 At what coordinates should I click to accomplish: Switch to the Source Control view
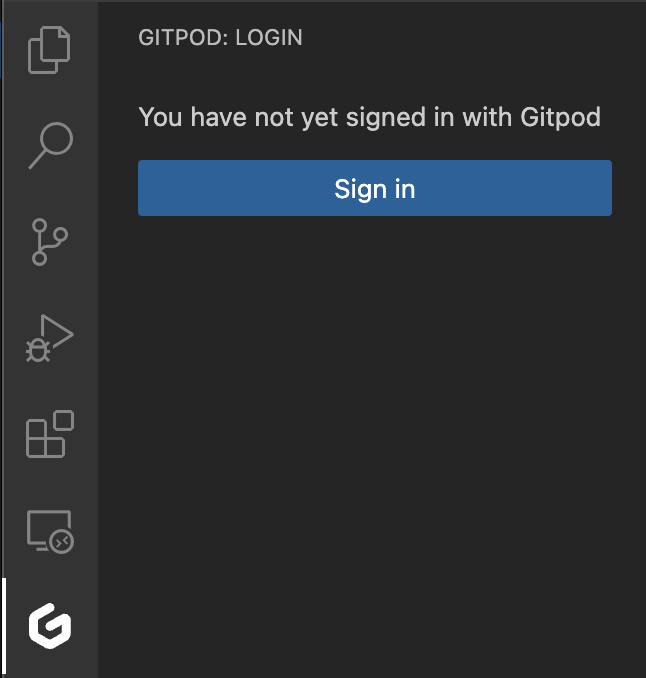pos(49,242)
